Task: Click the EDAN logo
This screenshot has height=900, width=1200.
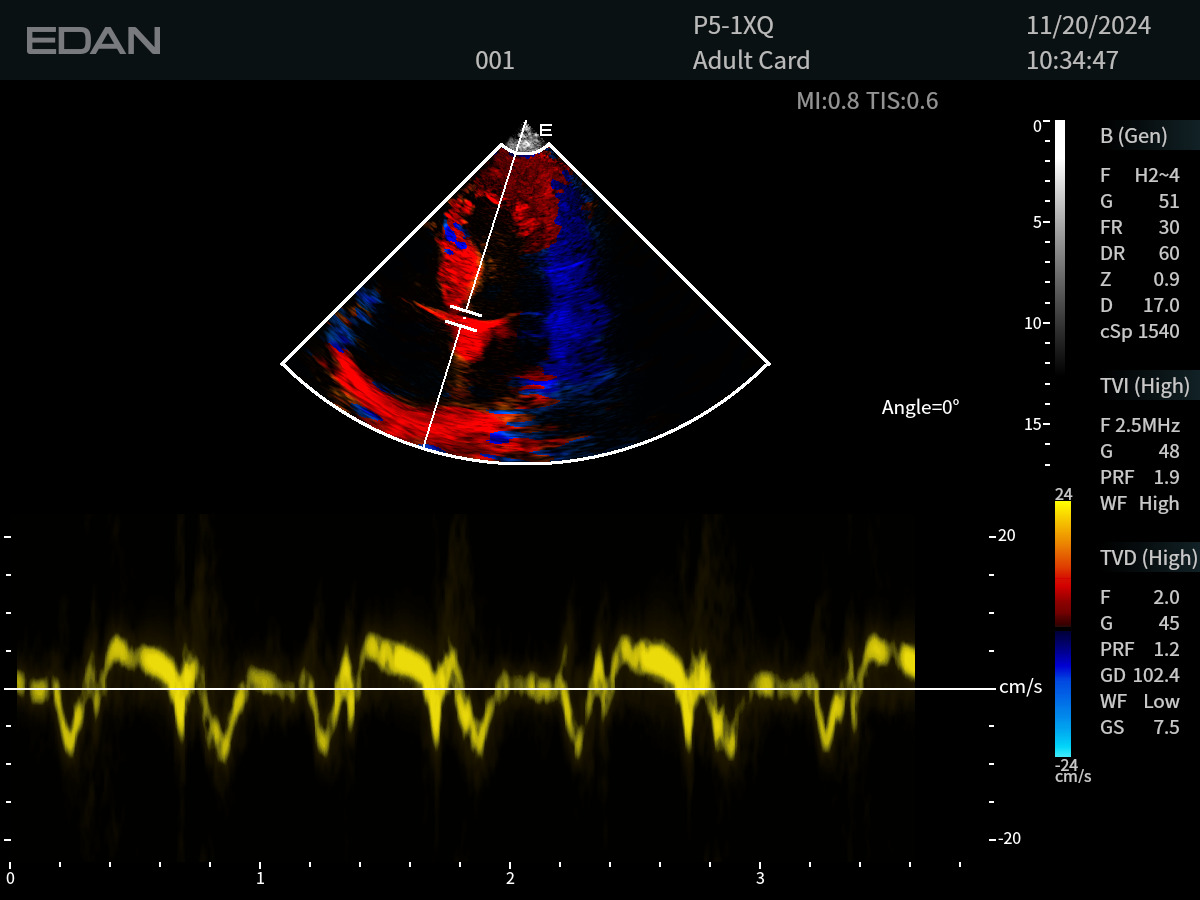Action: (93, 41)
